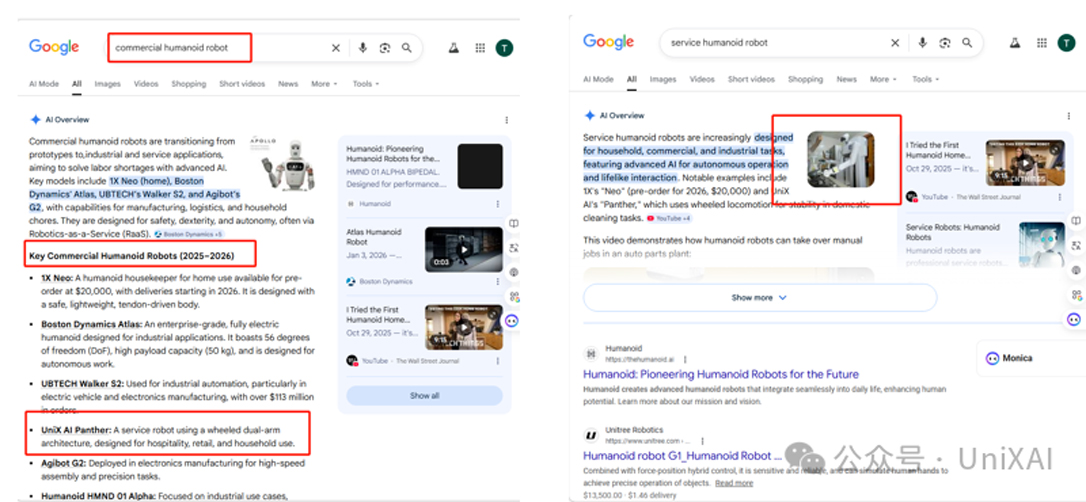The height and width of the screenshot is (502, 1086).
Task: Expand AI Overview with Show more button
Action: click(x=760, y=298)
